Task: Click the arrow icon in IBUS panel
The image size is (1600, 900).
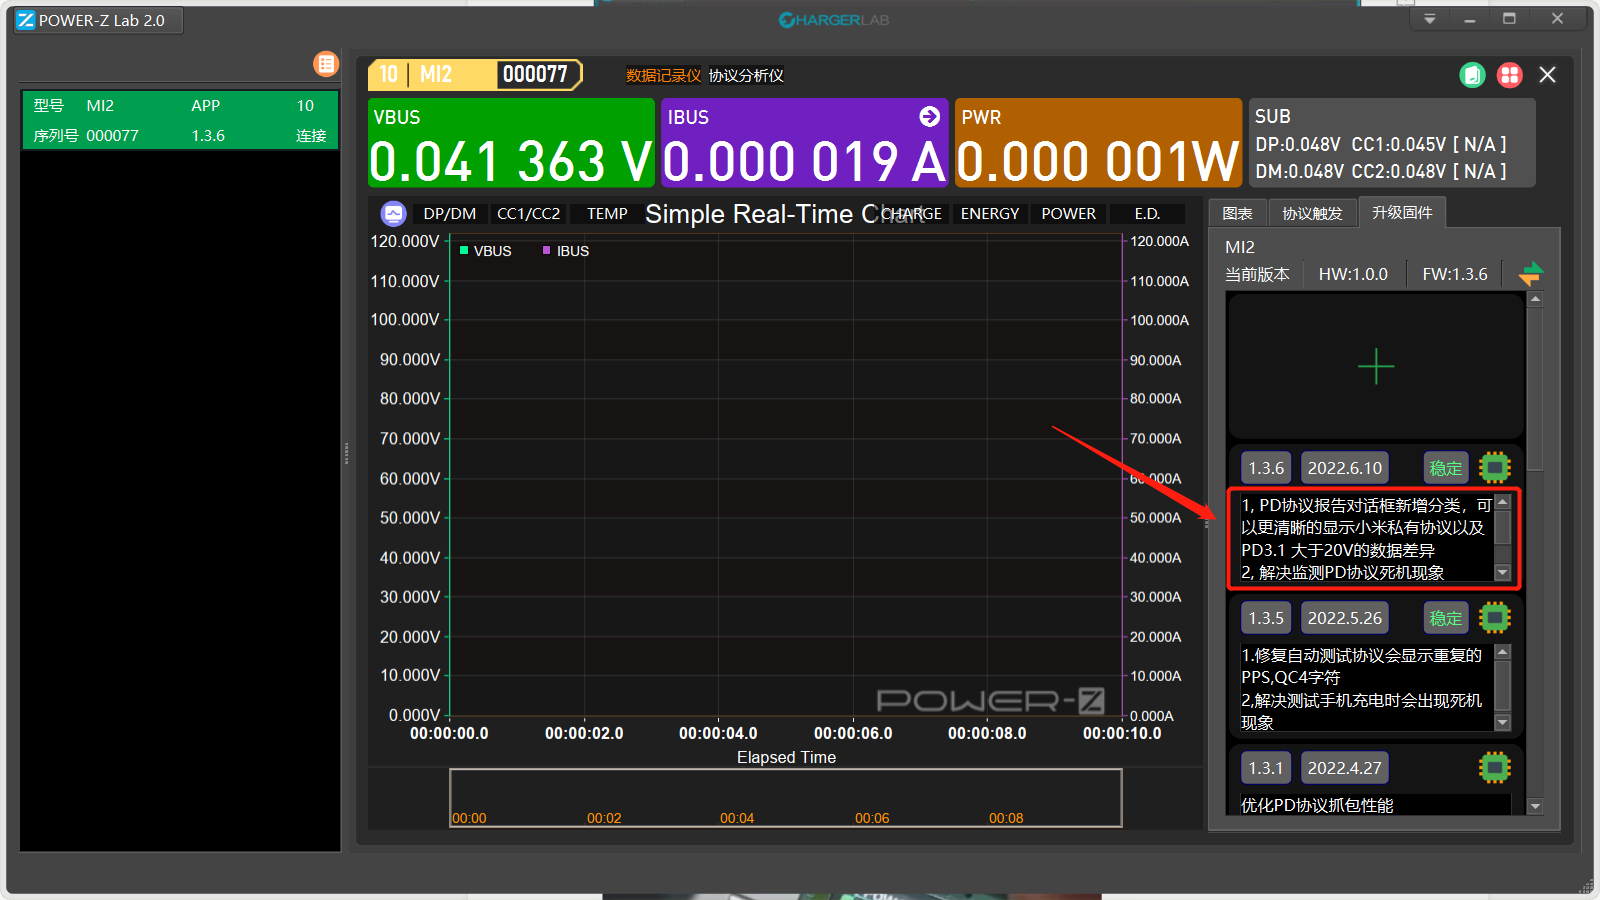Action: (x=929, y=117)
